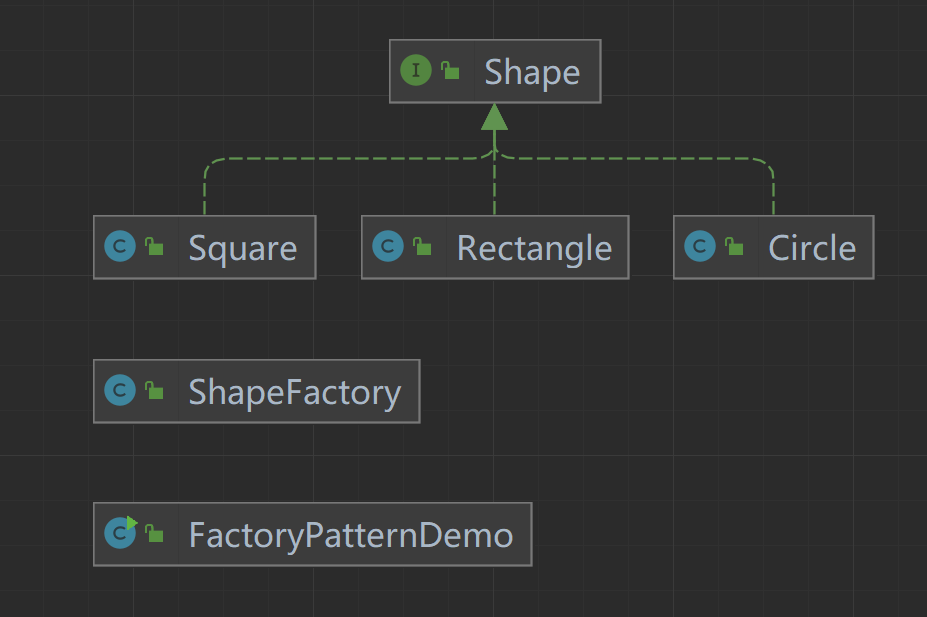Click the class icon on Circle node
The image size is (927, 617).
tap(700, 247)
